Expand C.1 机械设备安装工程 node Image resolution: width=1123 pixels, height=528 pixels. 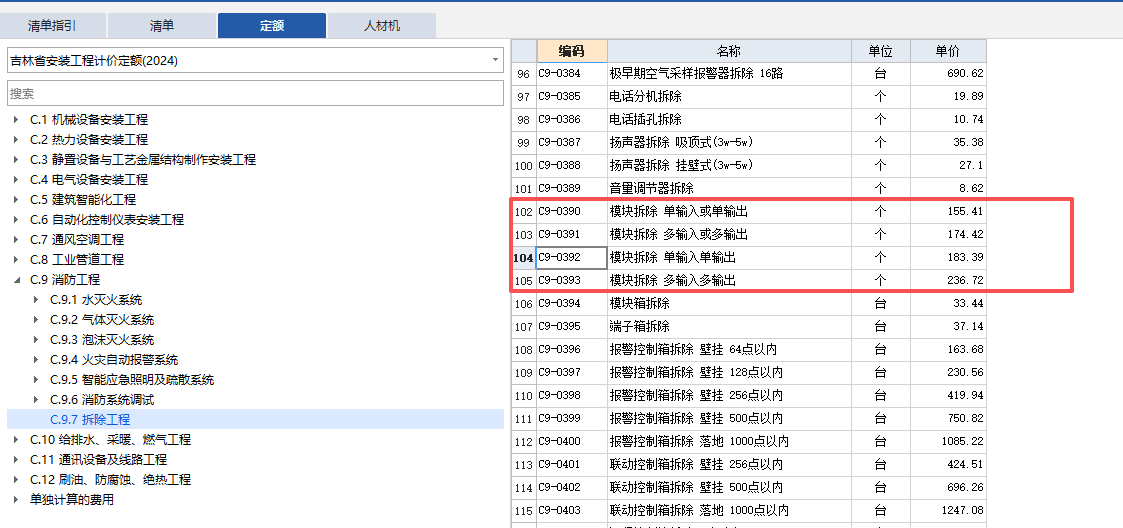(16, 120)
